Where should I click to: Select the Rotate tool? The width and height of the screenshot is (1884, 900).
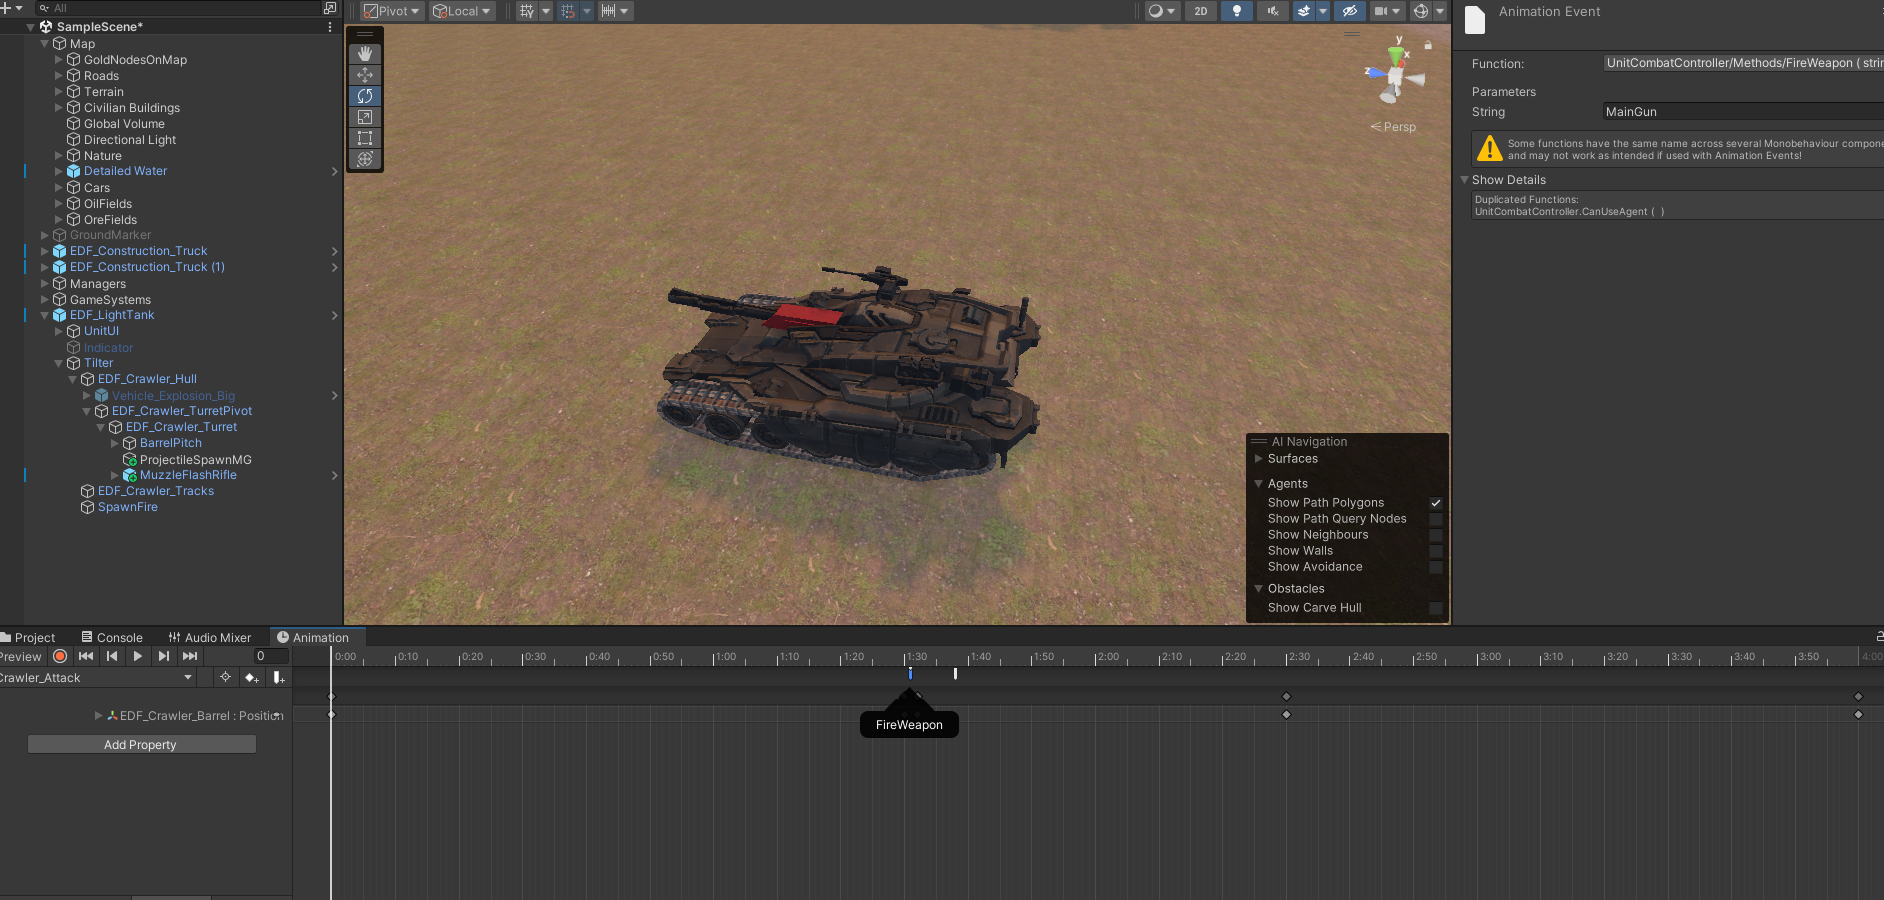365,96
